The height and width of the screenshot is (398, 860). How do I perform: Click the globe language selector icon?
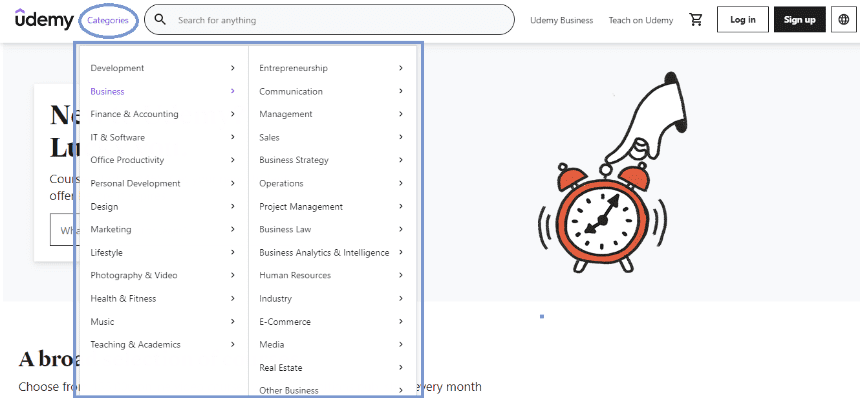tap(844, 20)
